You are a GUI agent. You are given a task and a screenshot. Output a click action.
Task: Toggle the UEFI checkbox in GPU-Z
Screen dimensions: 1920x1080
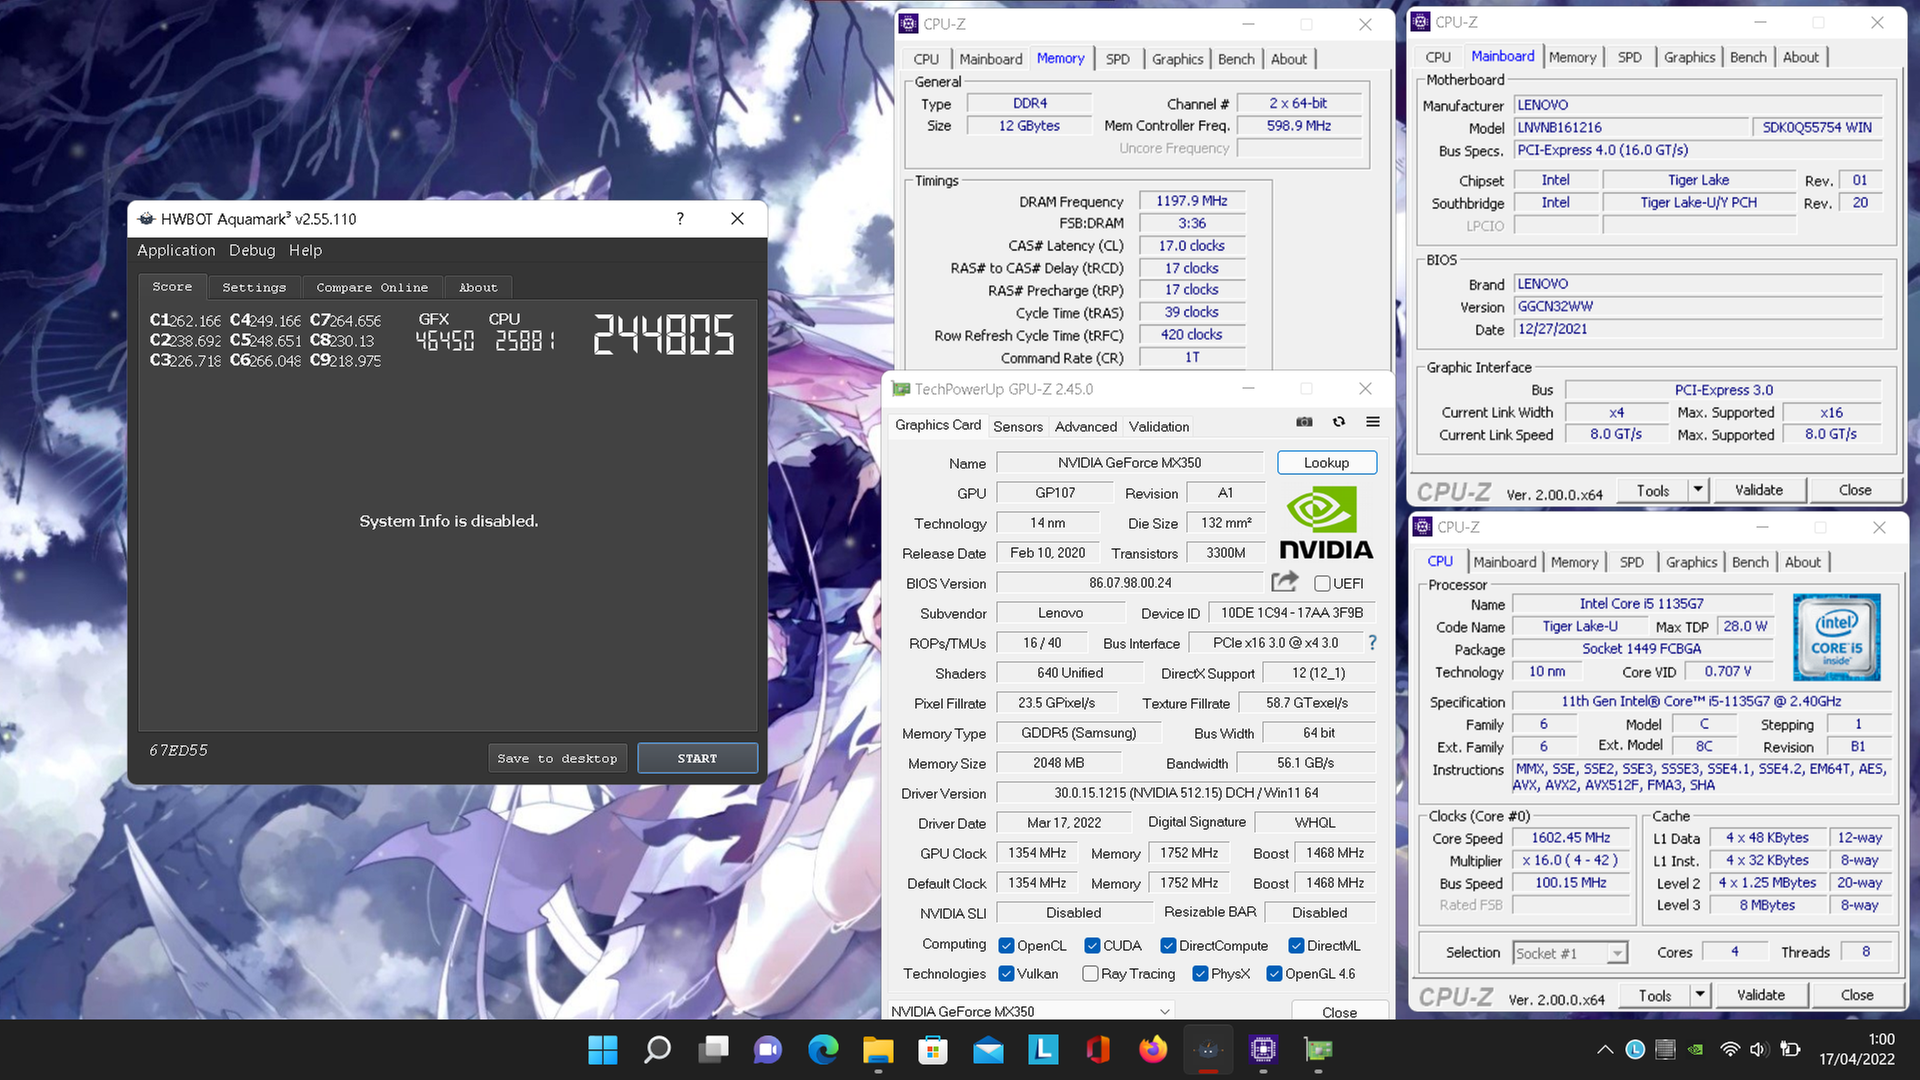(x=1322, y=583)
